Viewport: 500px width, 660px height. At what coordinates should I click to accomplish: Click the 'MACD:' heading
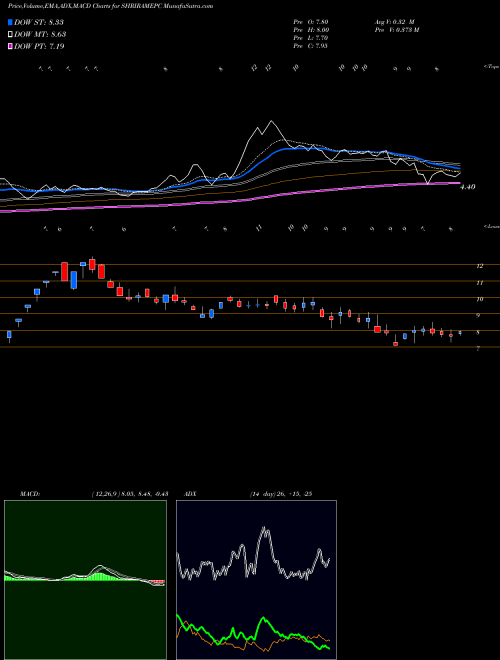click(29, 494)
